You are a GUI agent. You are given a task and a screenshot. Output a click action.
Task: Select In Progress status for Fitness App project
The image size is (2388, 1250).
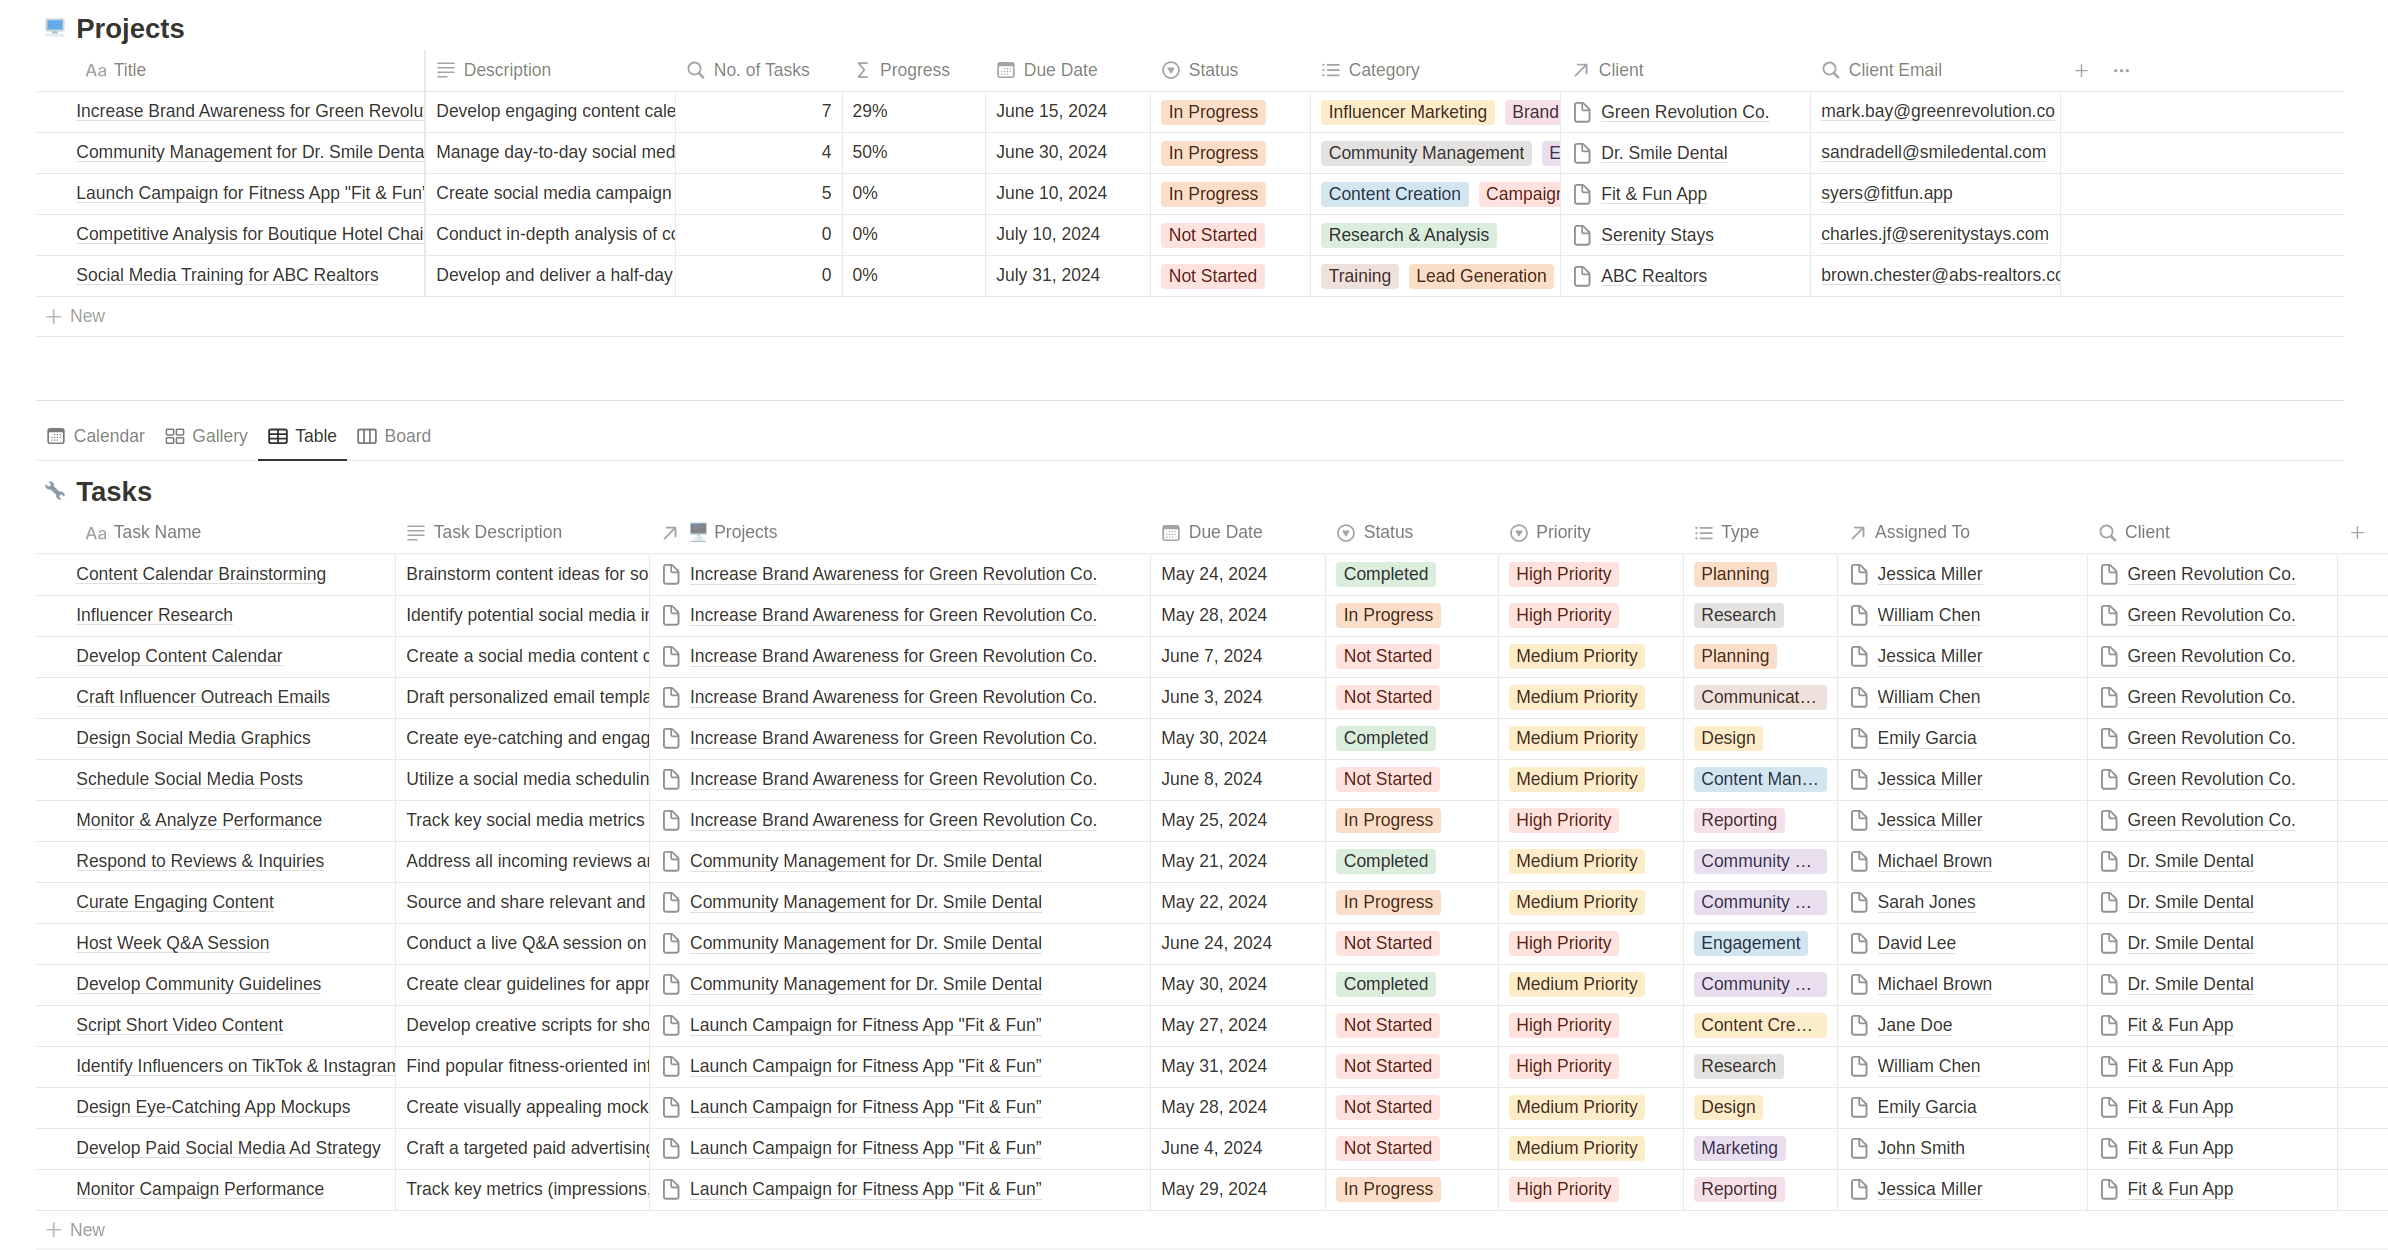(1210, 193)
